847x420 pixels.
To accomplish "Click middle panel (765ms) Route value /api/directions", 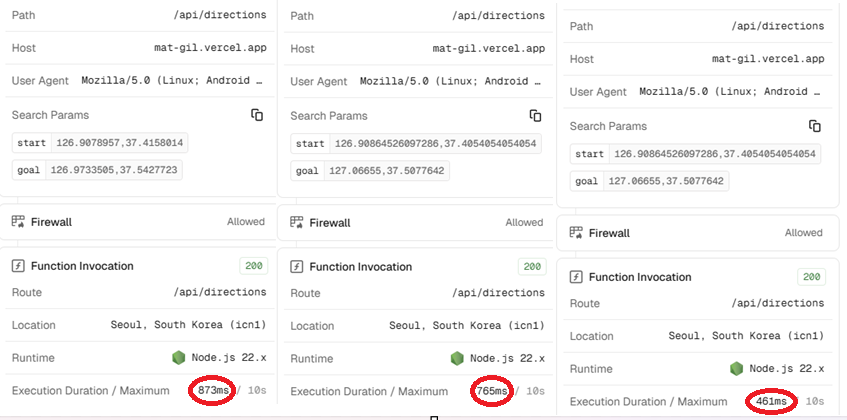I will click(498, 293).
